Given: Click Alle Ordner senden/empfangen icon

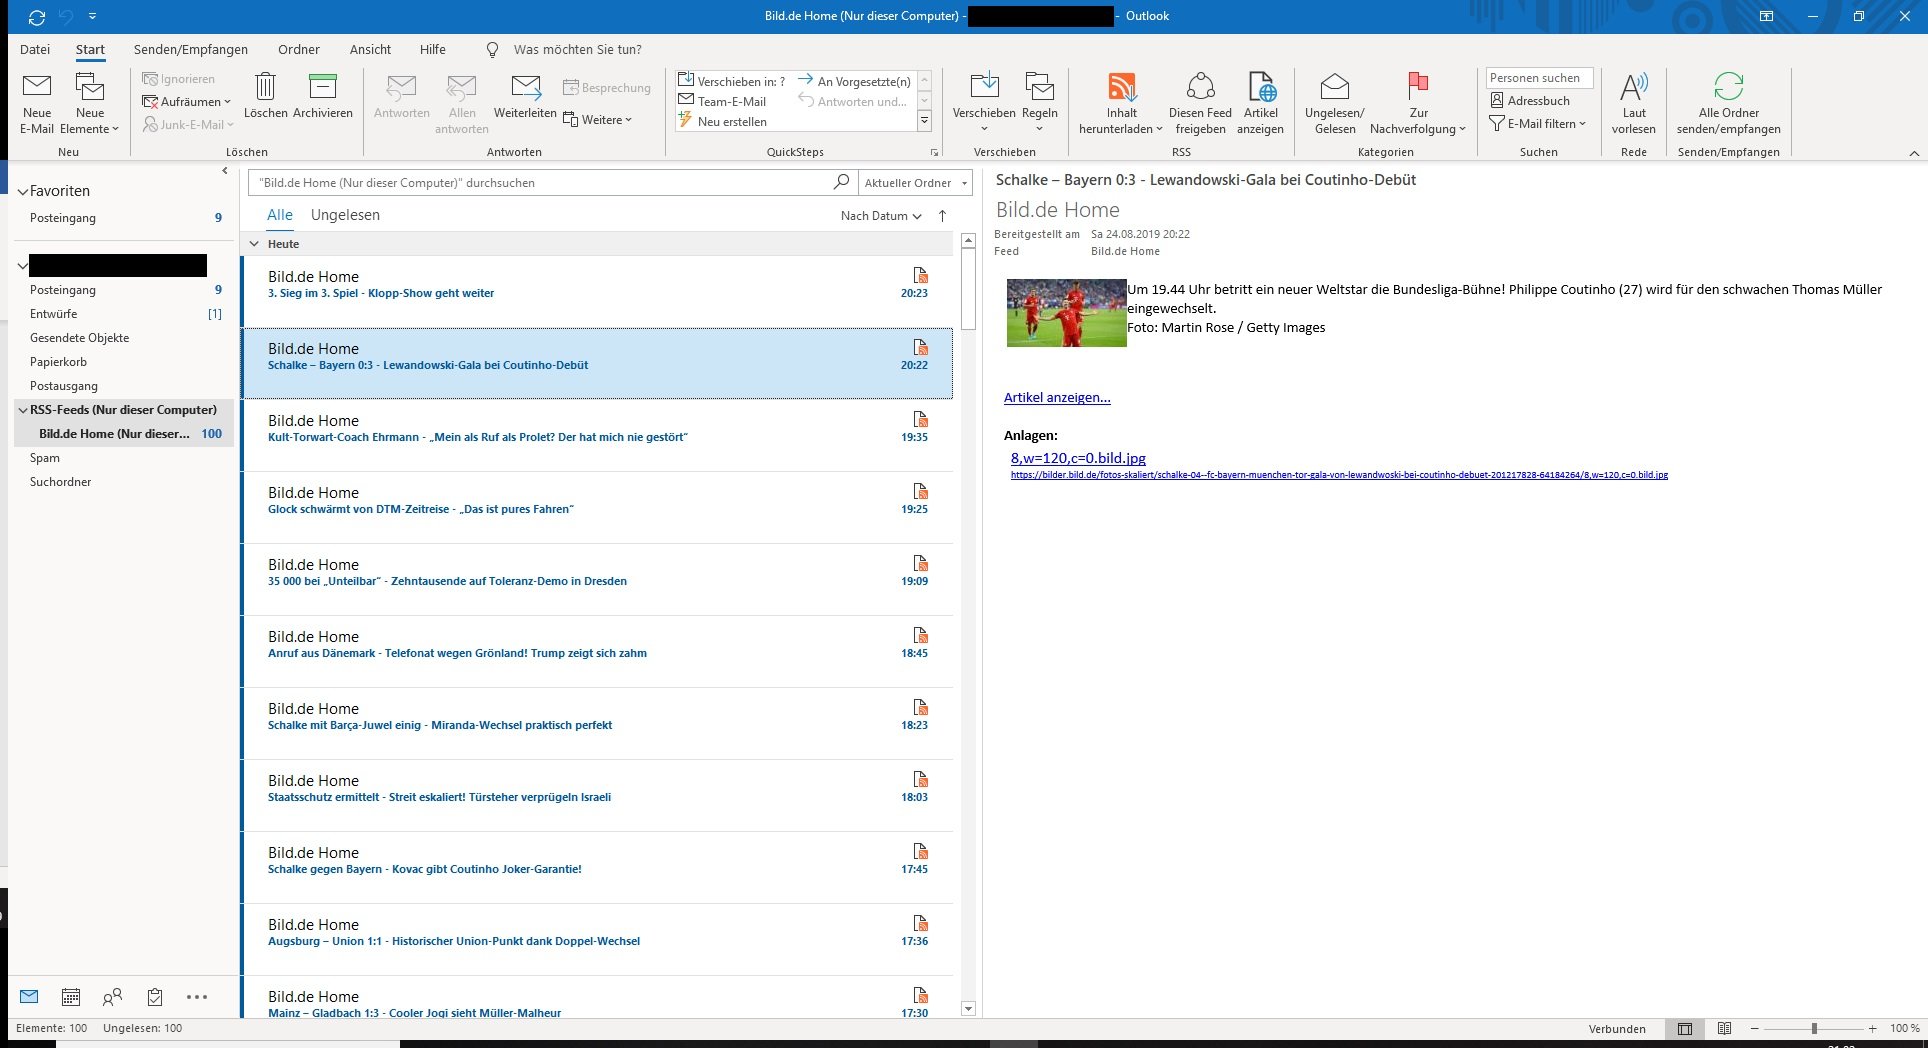Looking at the screenshot, I should [x=1728, y=89].
